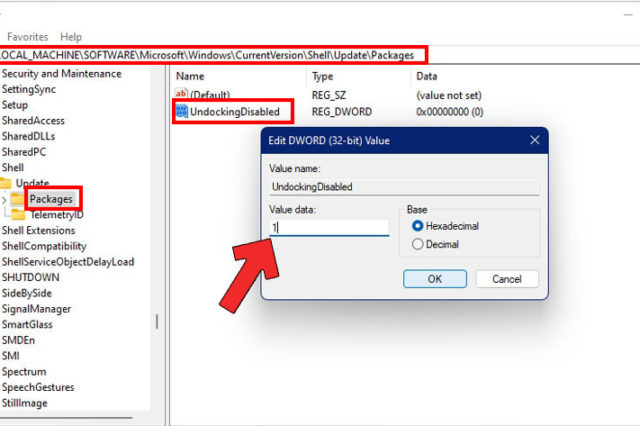Select the SideBySide key
Image resolution: width=640 pixels, height=426 pixels.
point(27,293)
